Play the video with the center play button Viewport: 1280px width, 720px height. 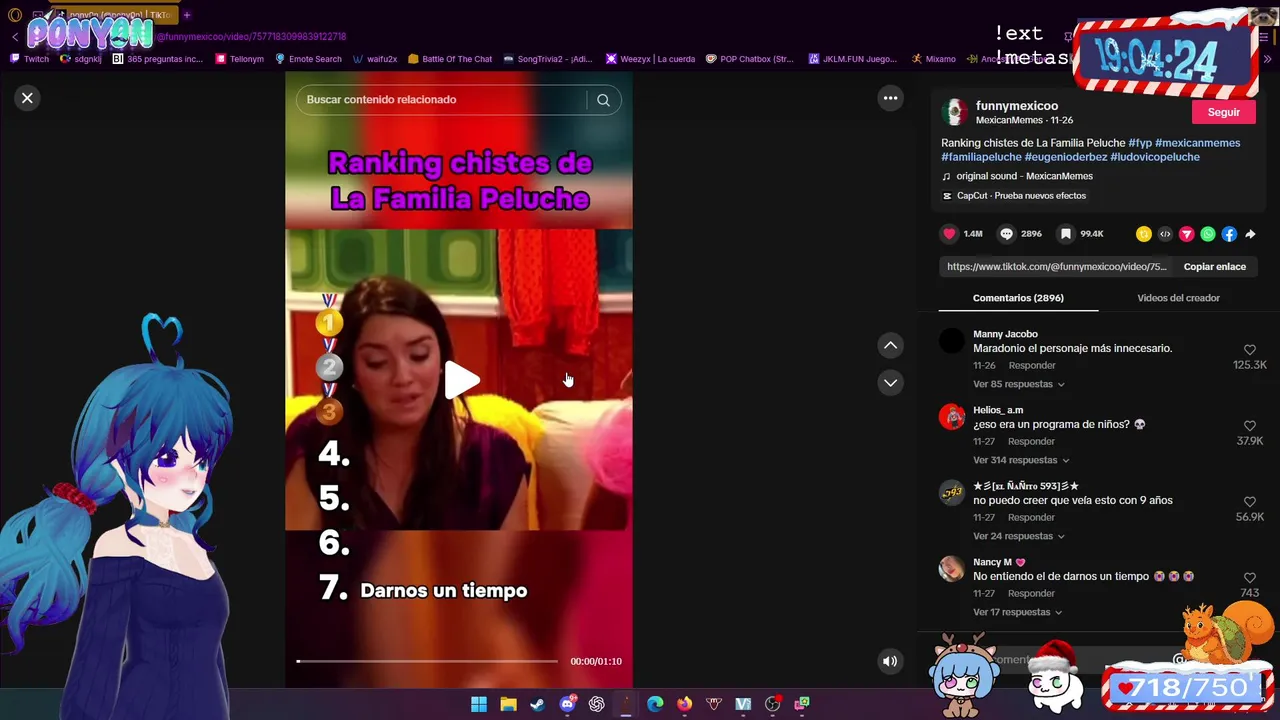(x=461, y=380)
